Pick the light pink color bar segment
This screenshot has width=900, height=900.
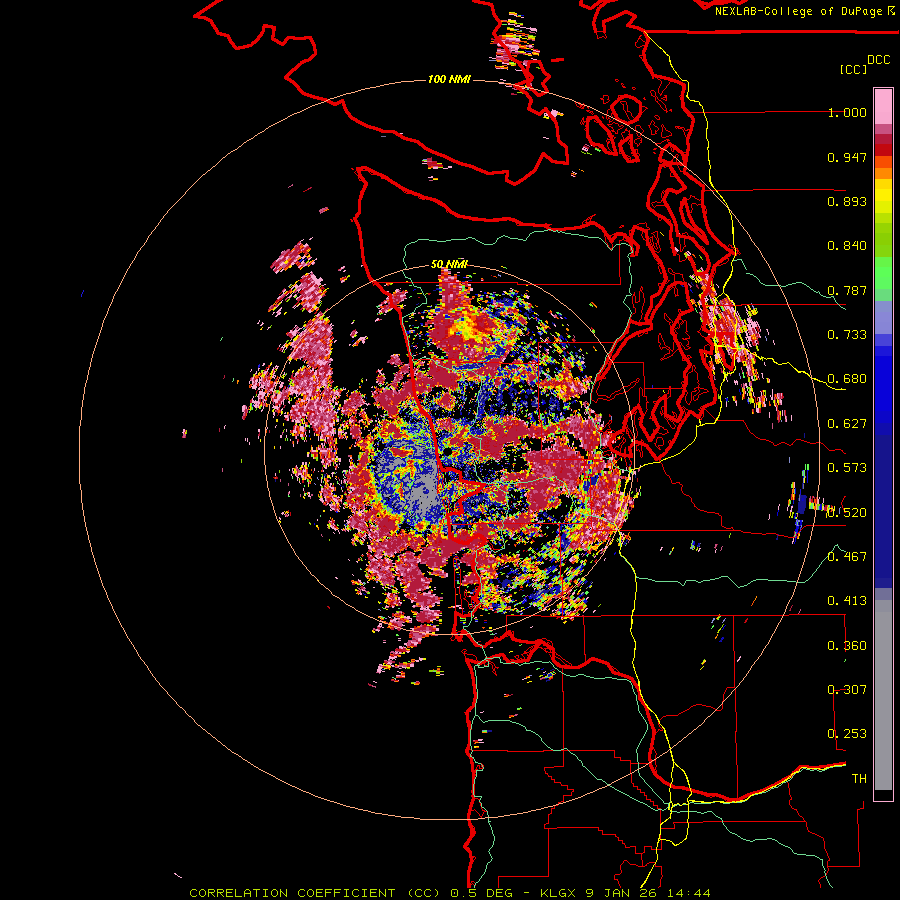(883, 107)
